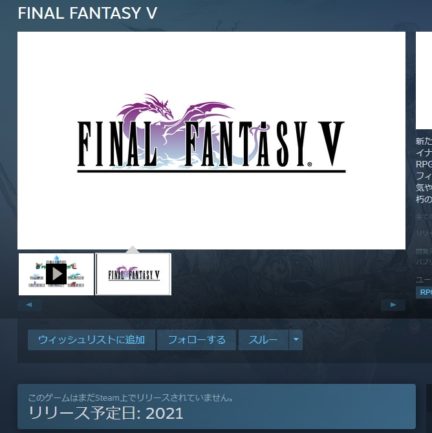Click the スルー ignore button
The width and height of the screenshot is (432, 433).
pyautogui.click(x=263, y=340)
